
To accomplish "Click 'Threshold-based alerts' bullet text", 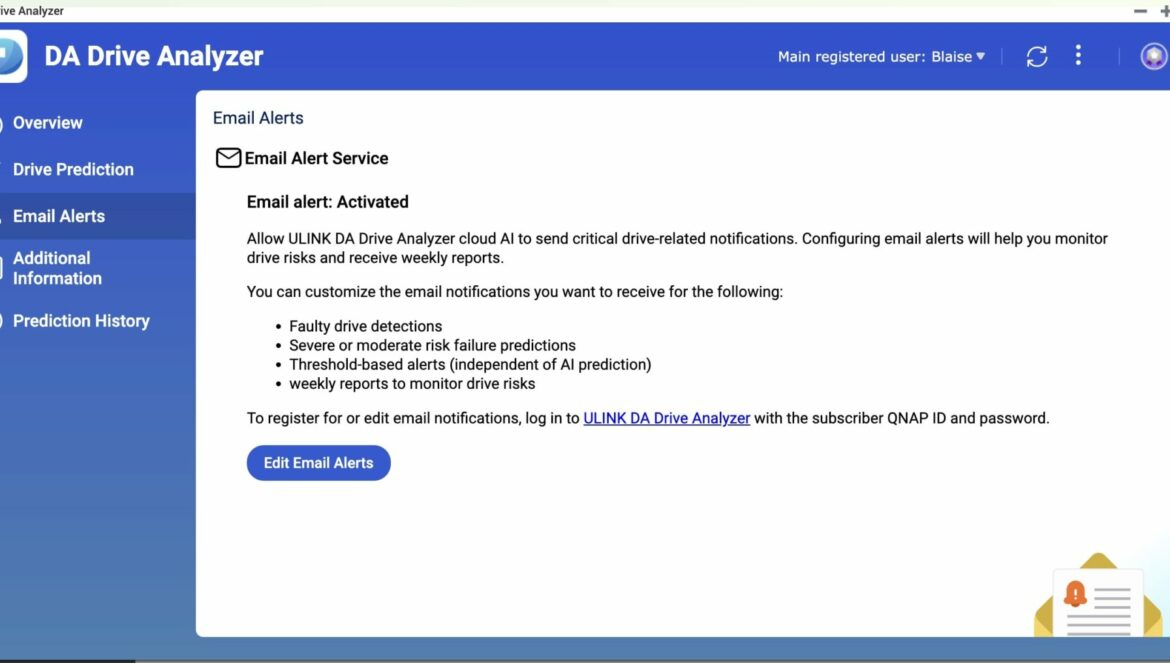I will [x=470, y=365].
